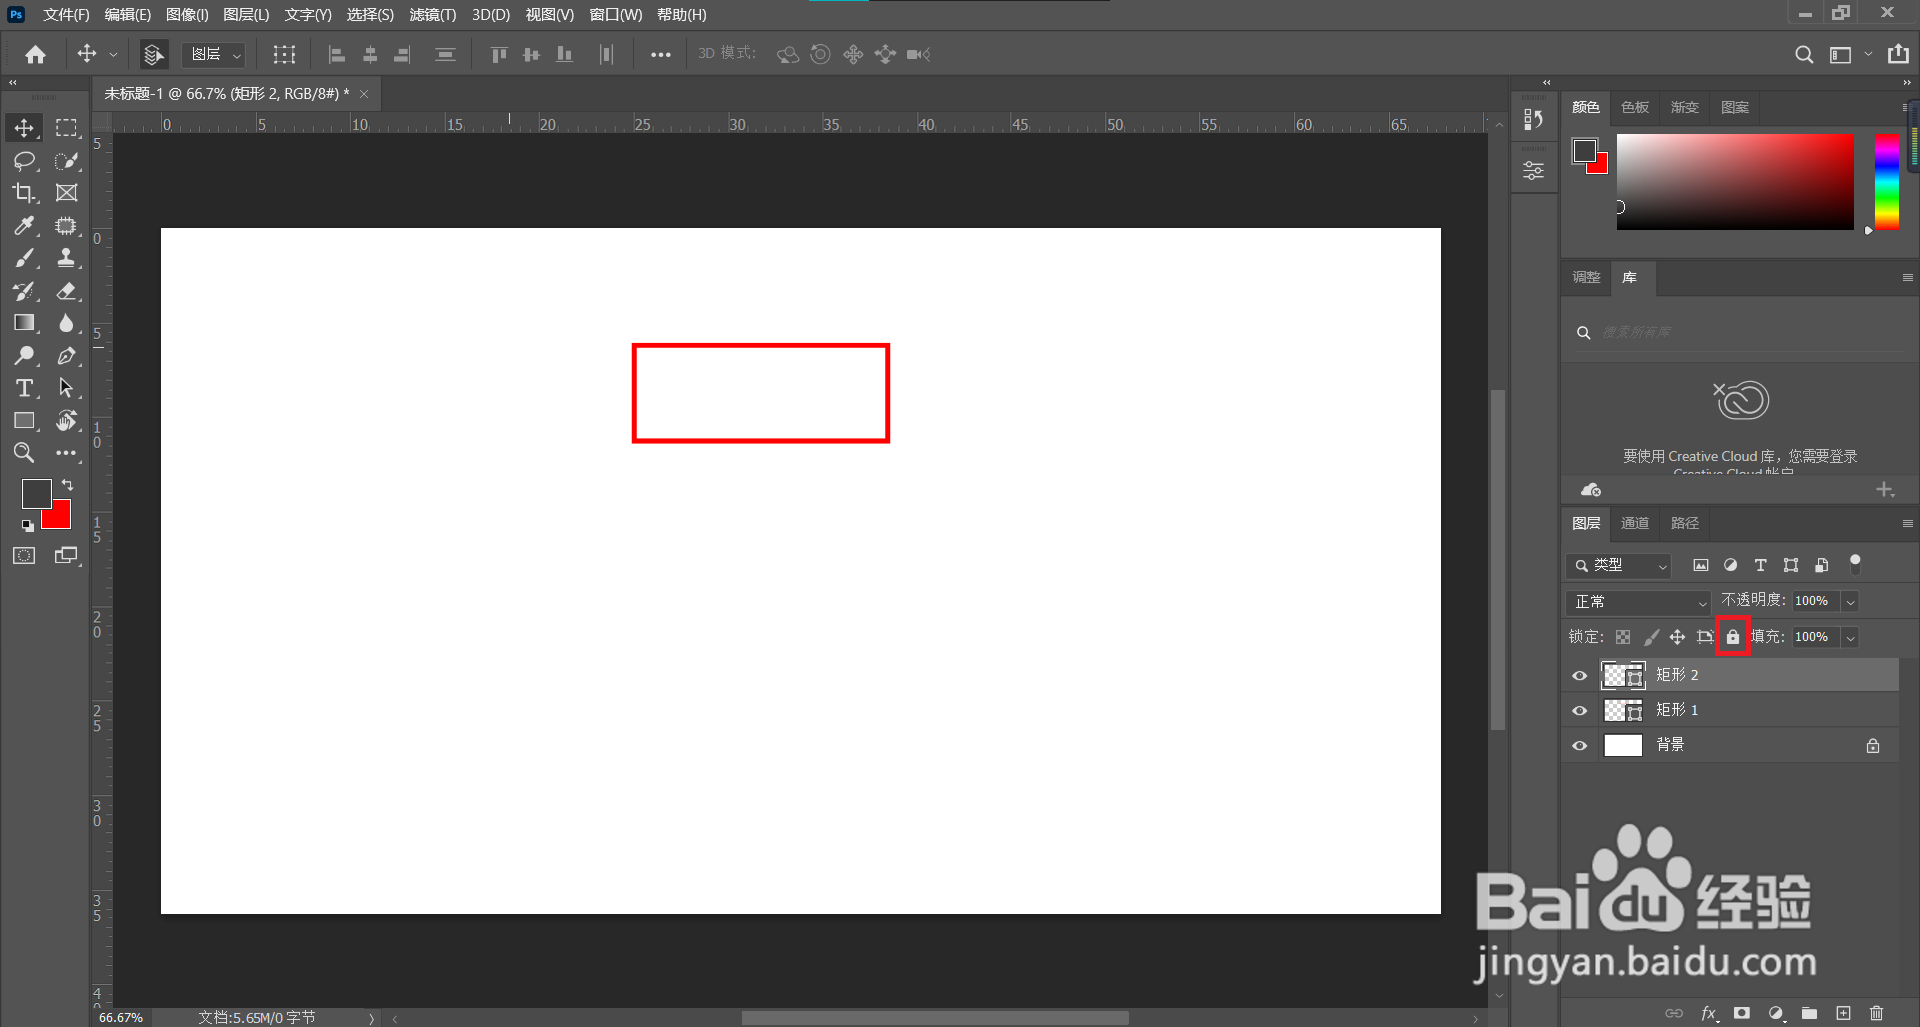
Task: Hide the 矩形 2 layer
Action: 1580,675
